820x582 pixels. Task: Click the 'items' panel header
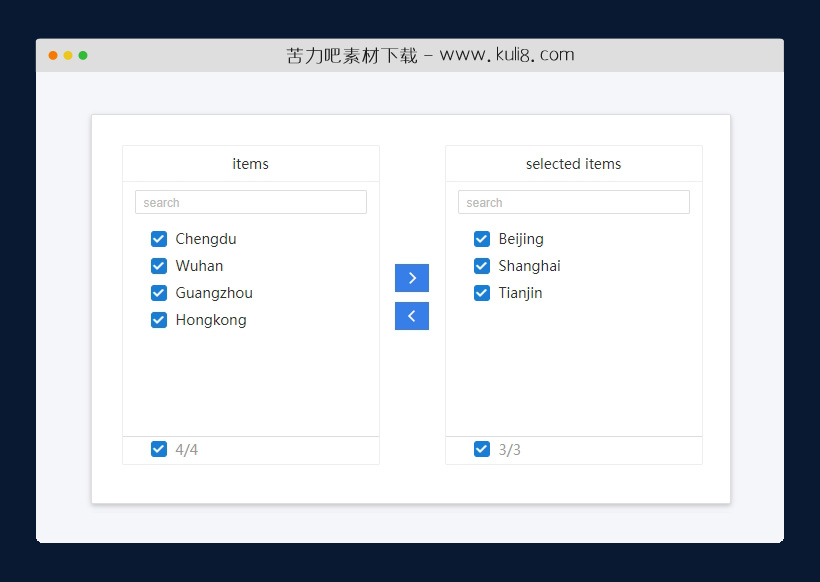coord(250,164)
